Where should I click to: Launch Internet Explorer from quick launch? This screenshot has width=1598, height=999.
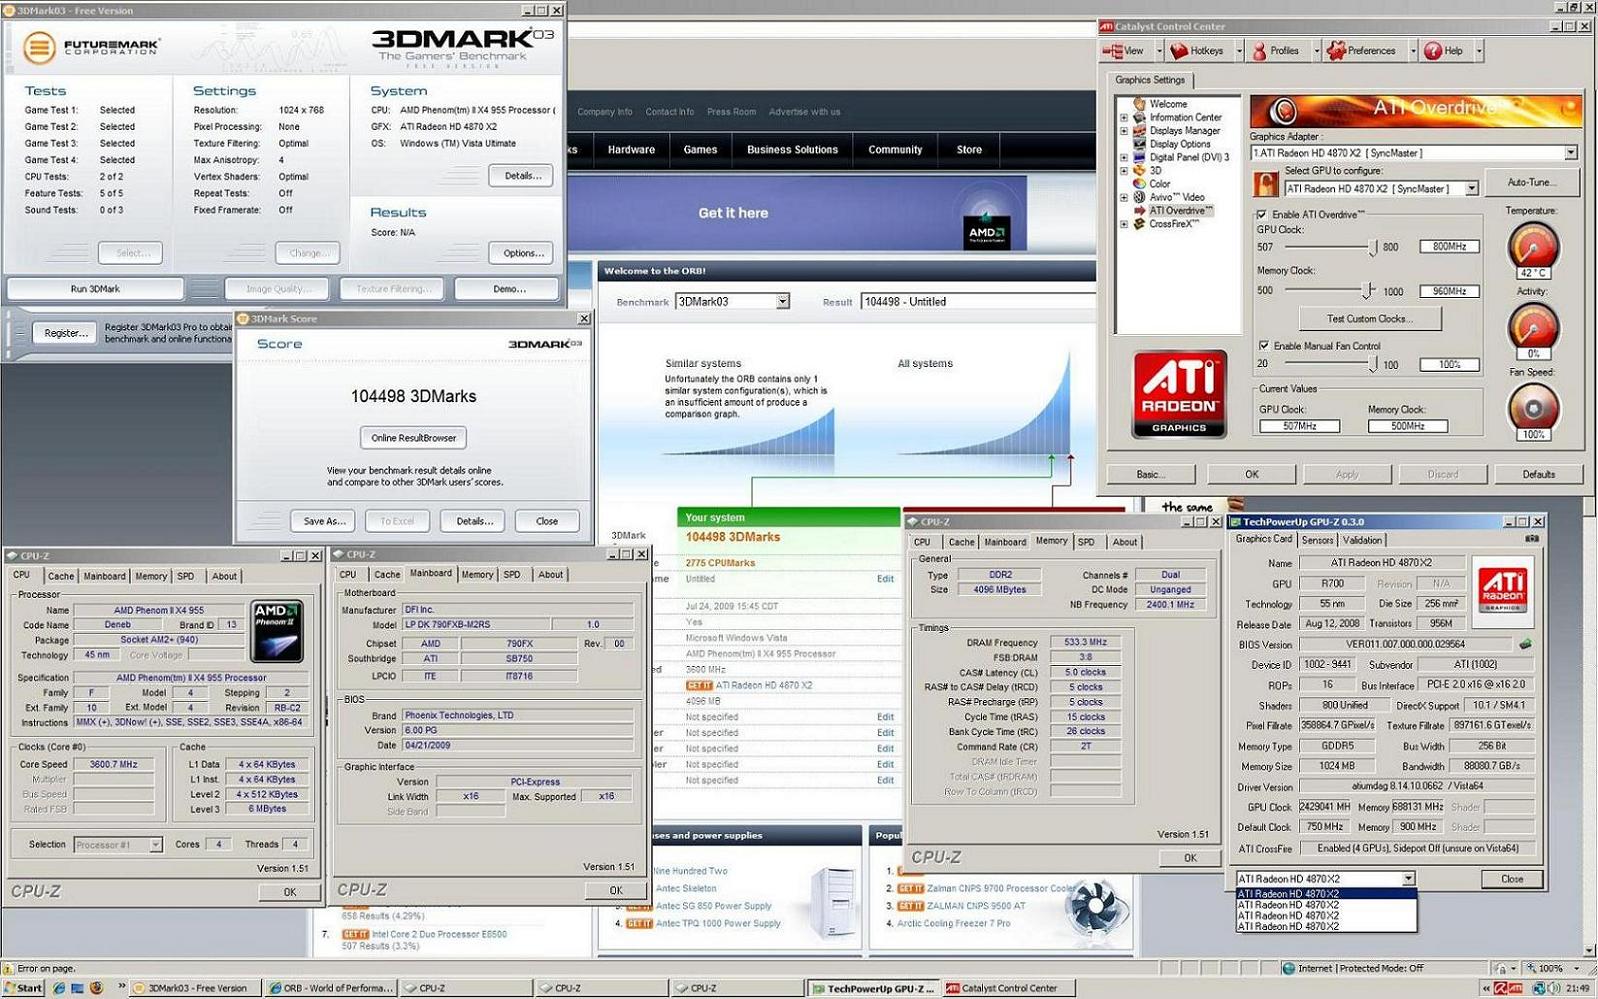(59, 988)
